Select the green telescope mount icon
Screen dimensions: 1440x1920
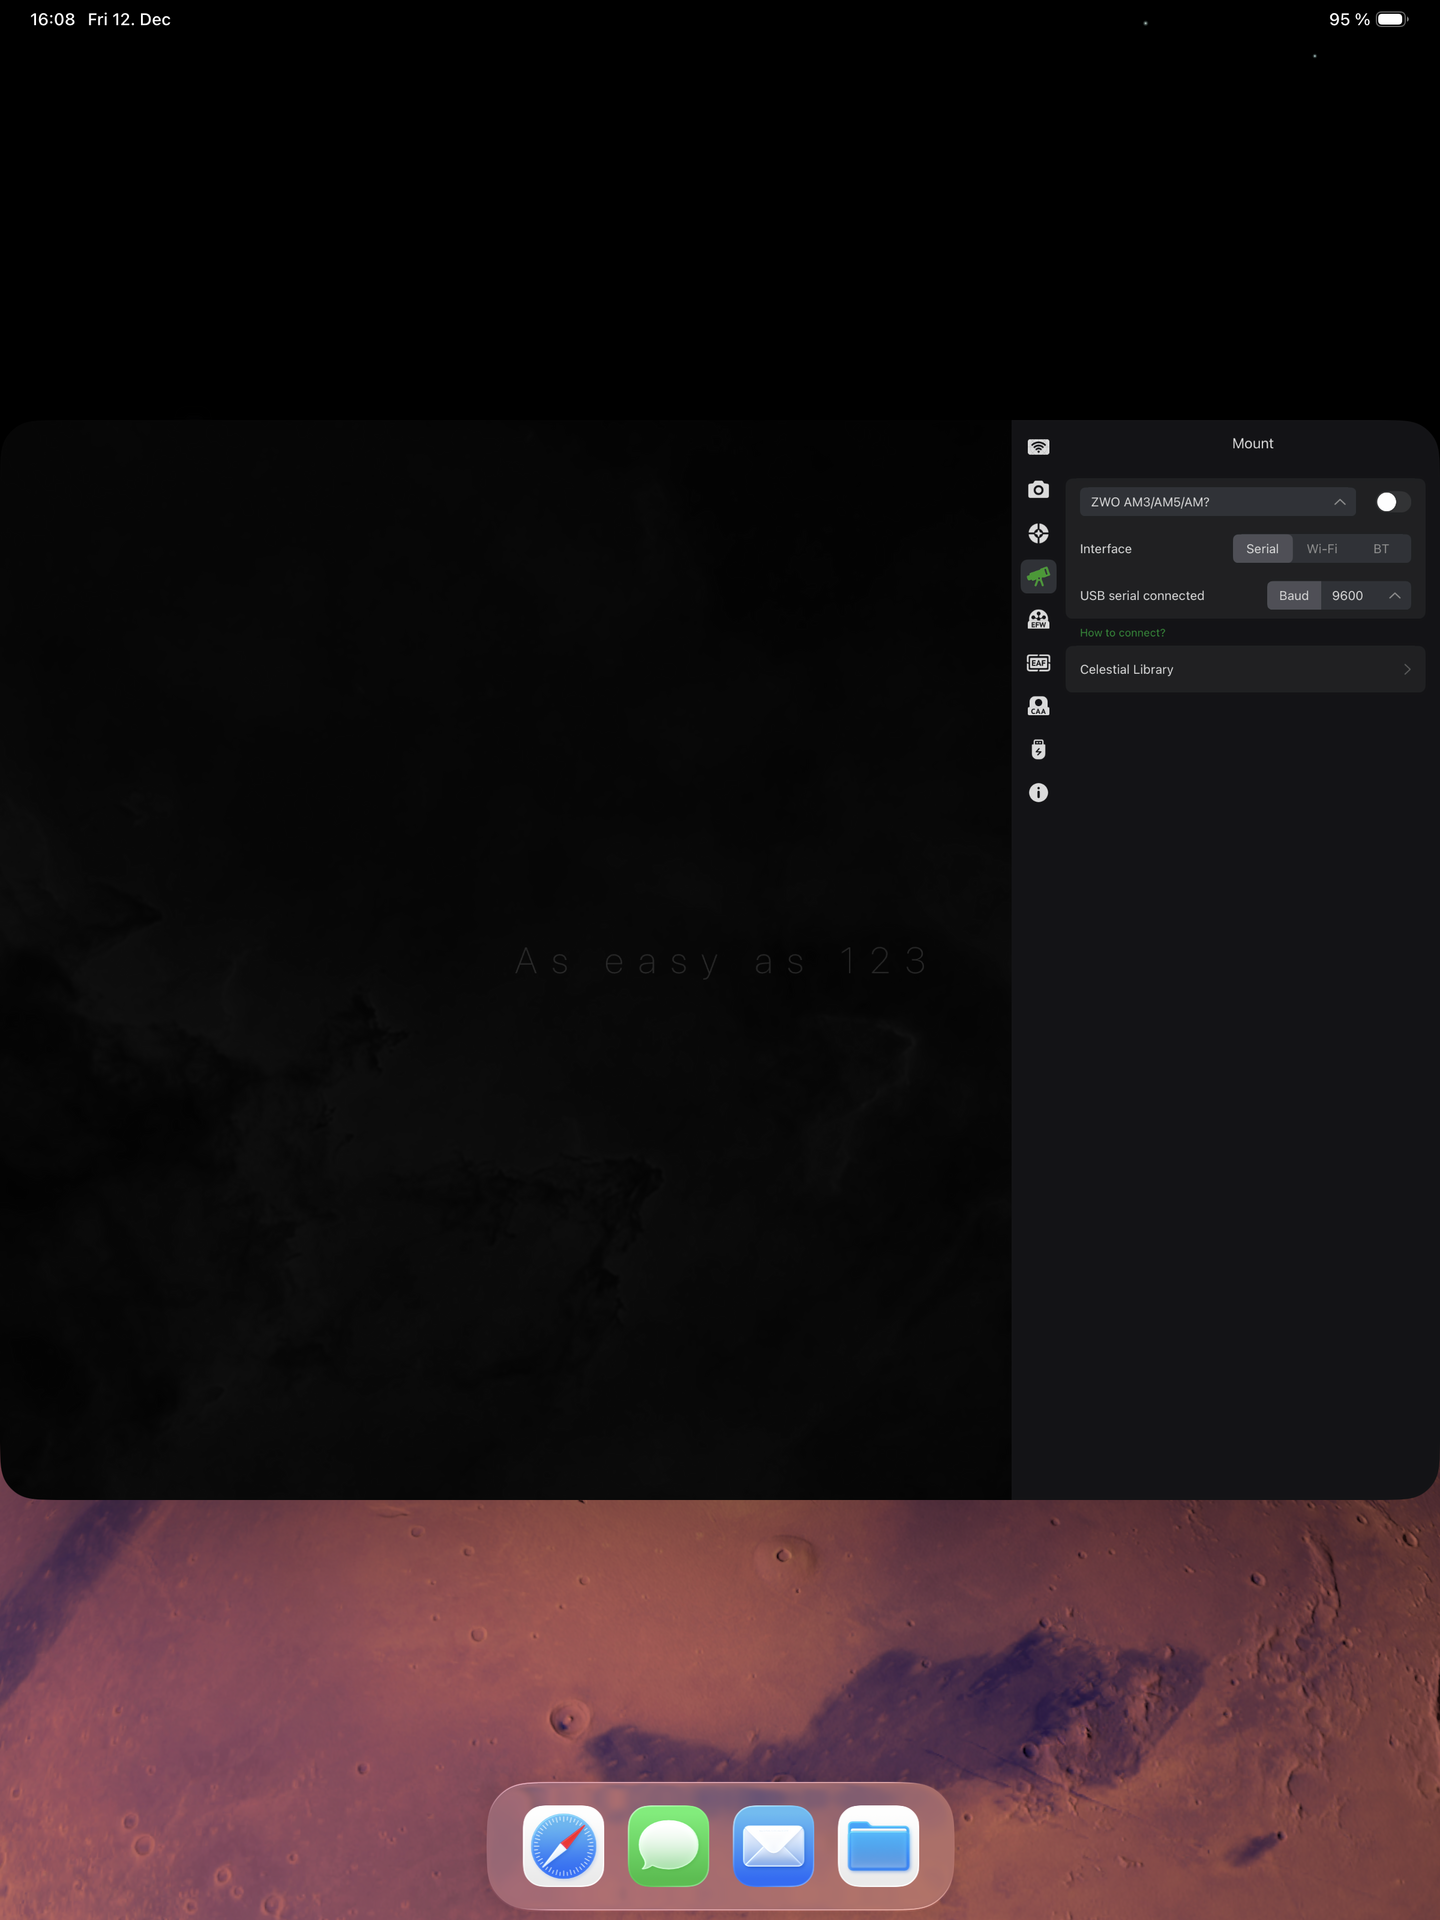tap(1038, 576)
